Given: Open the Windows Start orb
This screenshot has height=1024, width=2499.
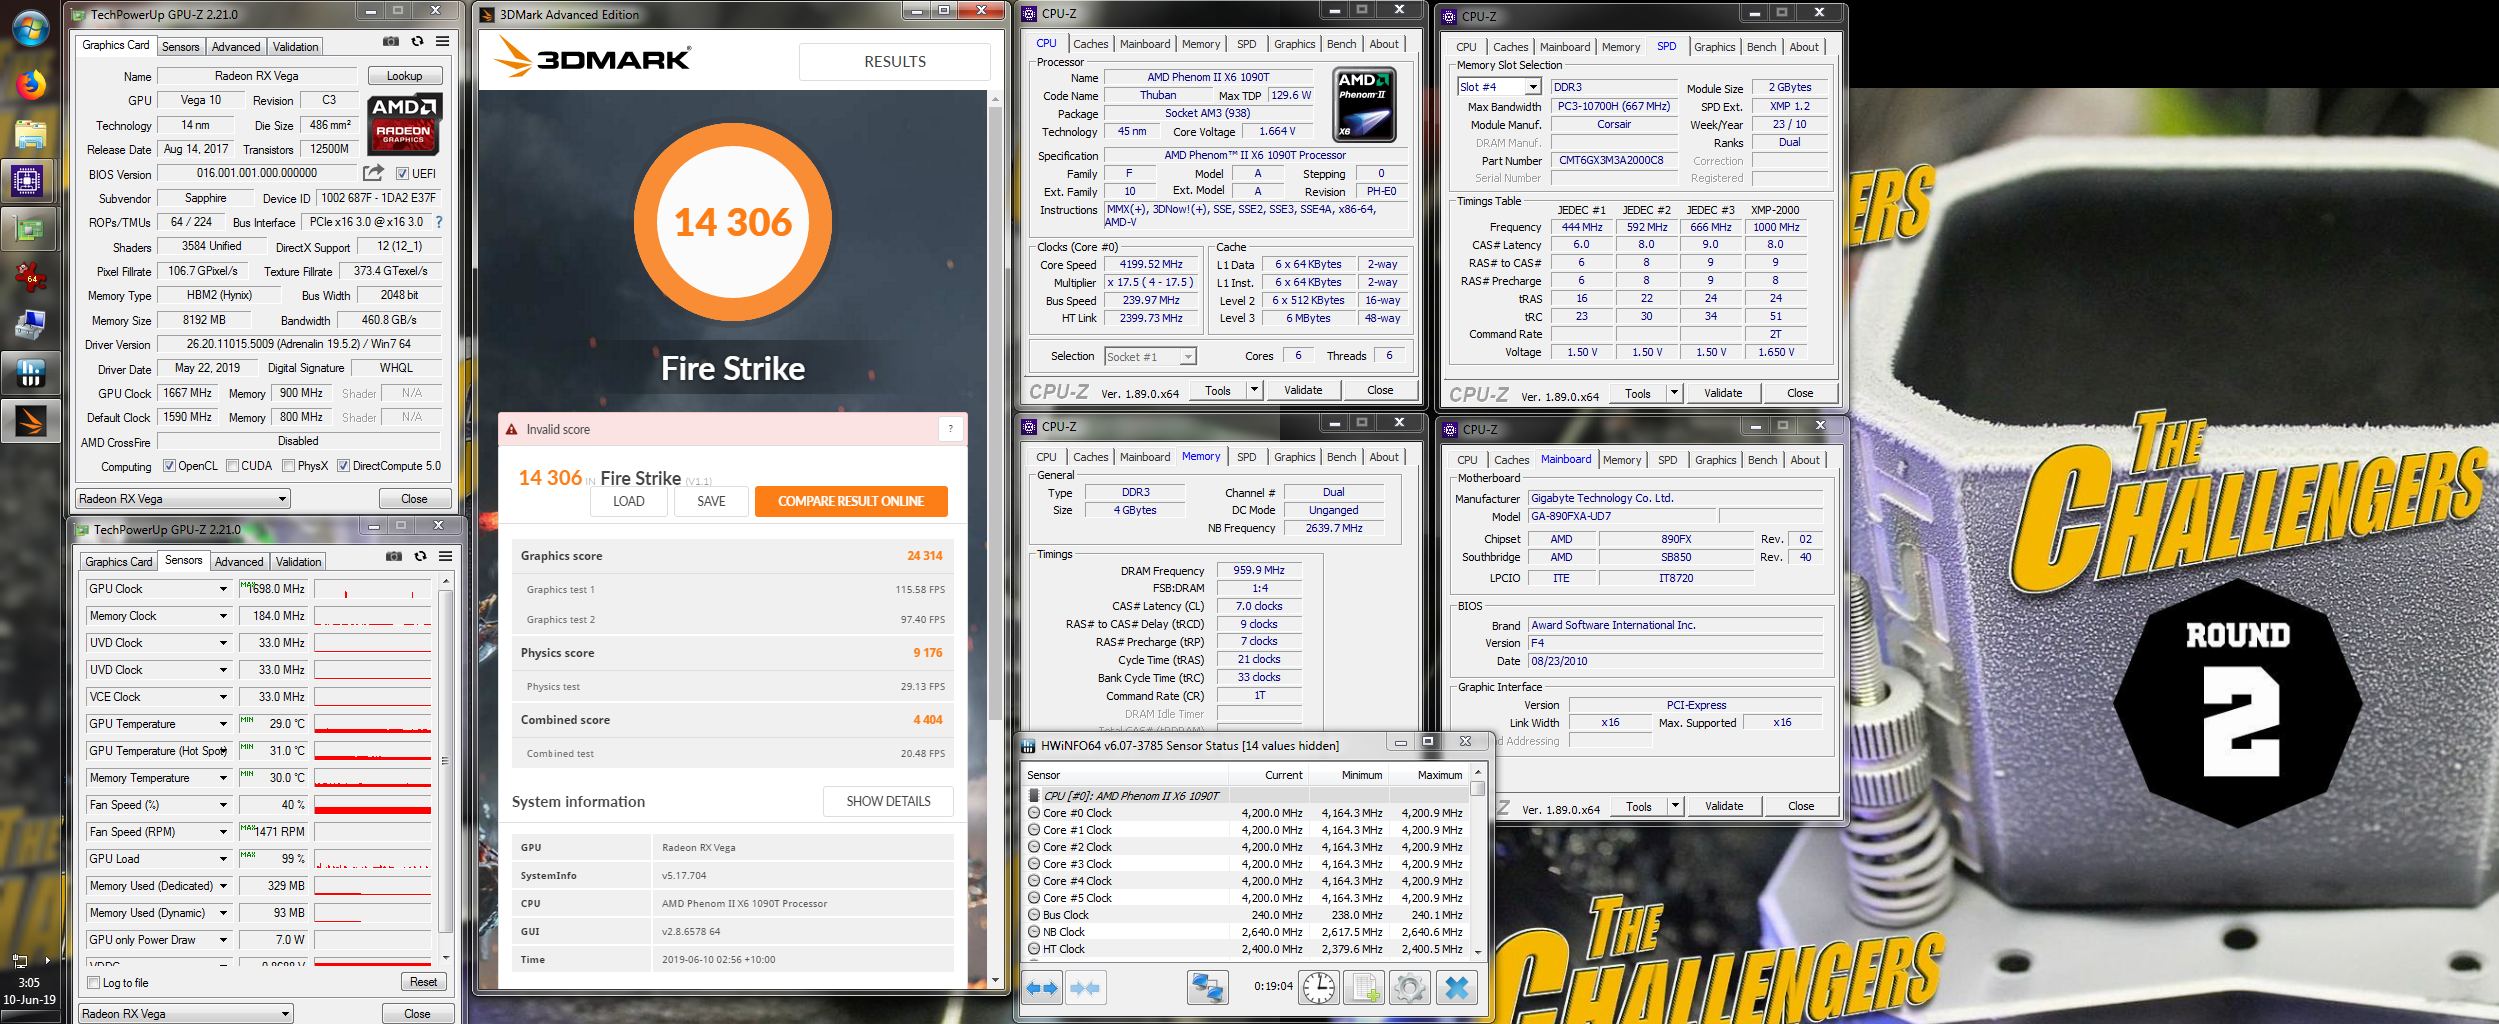Looking at the screenshot, I should point(30,27).
